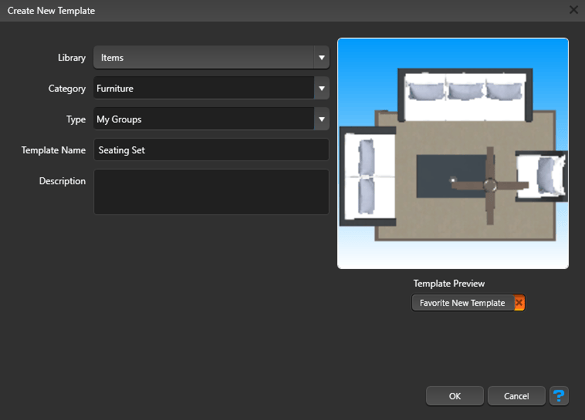Click the sky background of the template preview
585x420 pixels.
[x=366, y=75]
